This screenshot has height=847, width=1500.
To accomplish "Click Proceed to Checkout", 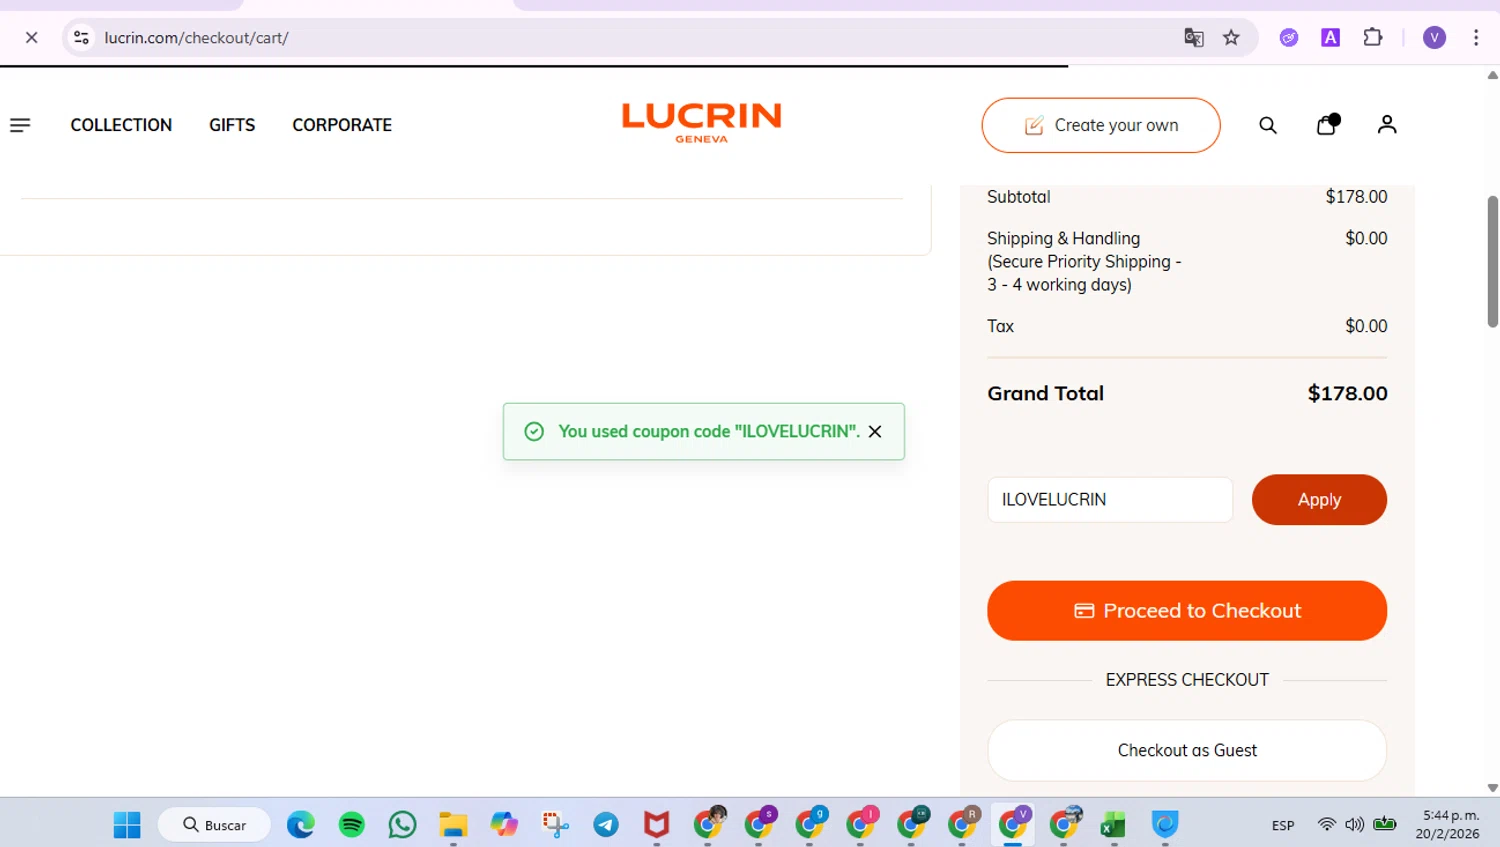I will [x=1187, y=611].
